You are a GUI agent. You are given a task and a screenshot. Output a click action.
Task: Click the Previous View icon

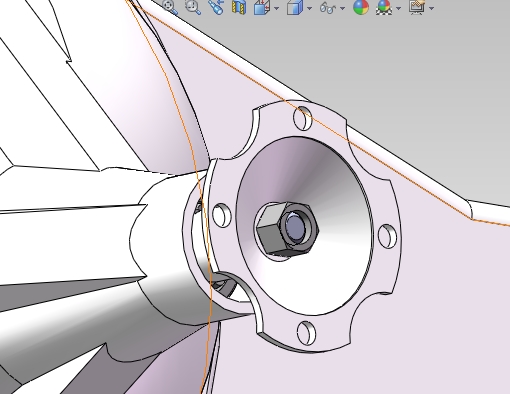(x=216, y=7)
